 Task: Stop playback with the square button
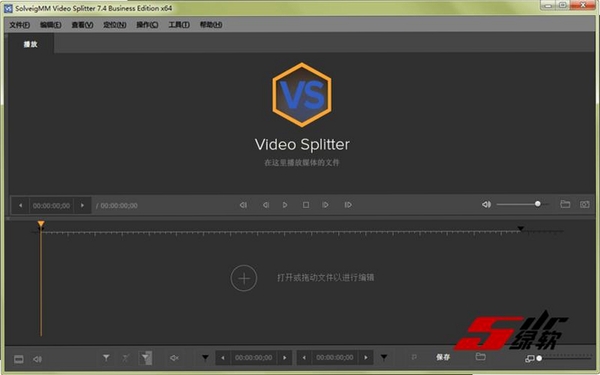pyautogui.click(x=306, y=205)
